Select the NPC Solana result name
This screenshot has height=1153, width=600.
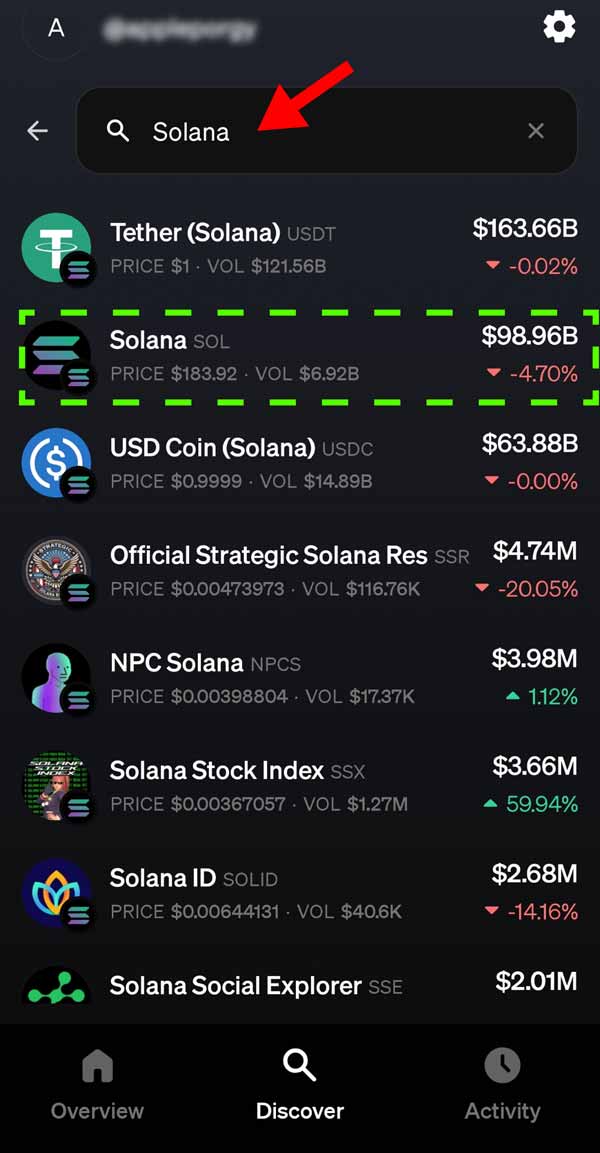coord(177,663)
